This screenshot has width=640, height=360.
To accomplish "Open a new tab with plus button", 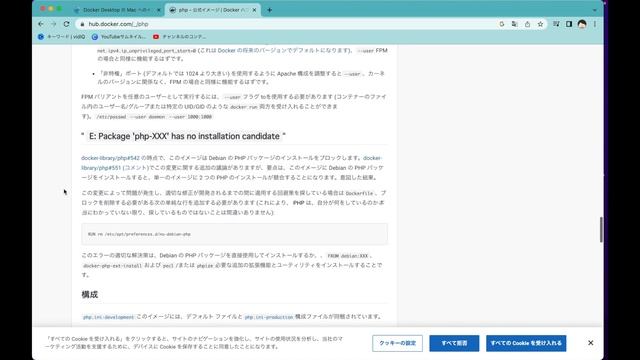I will click(x=269, y=10).
